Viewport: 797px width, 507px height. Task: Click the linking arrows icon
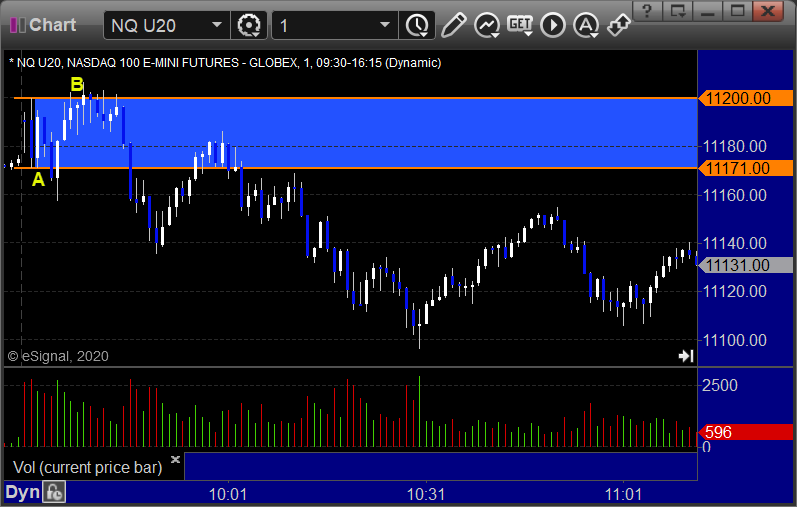point(619,25)
